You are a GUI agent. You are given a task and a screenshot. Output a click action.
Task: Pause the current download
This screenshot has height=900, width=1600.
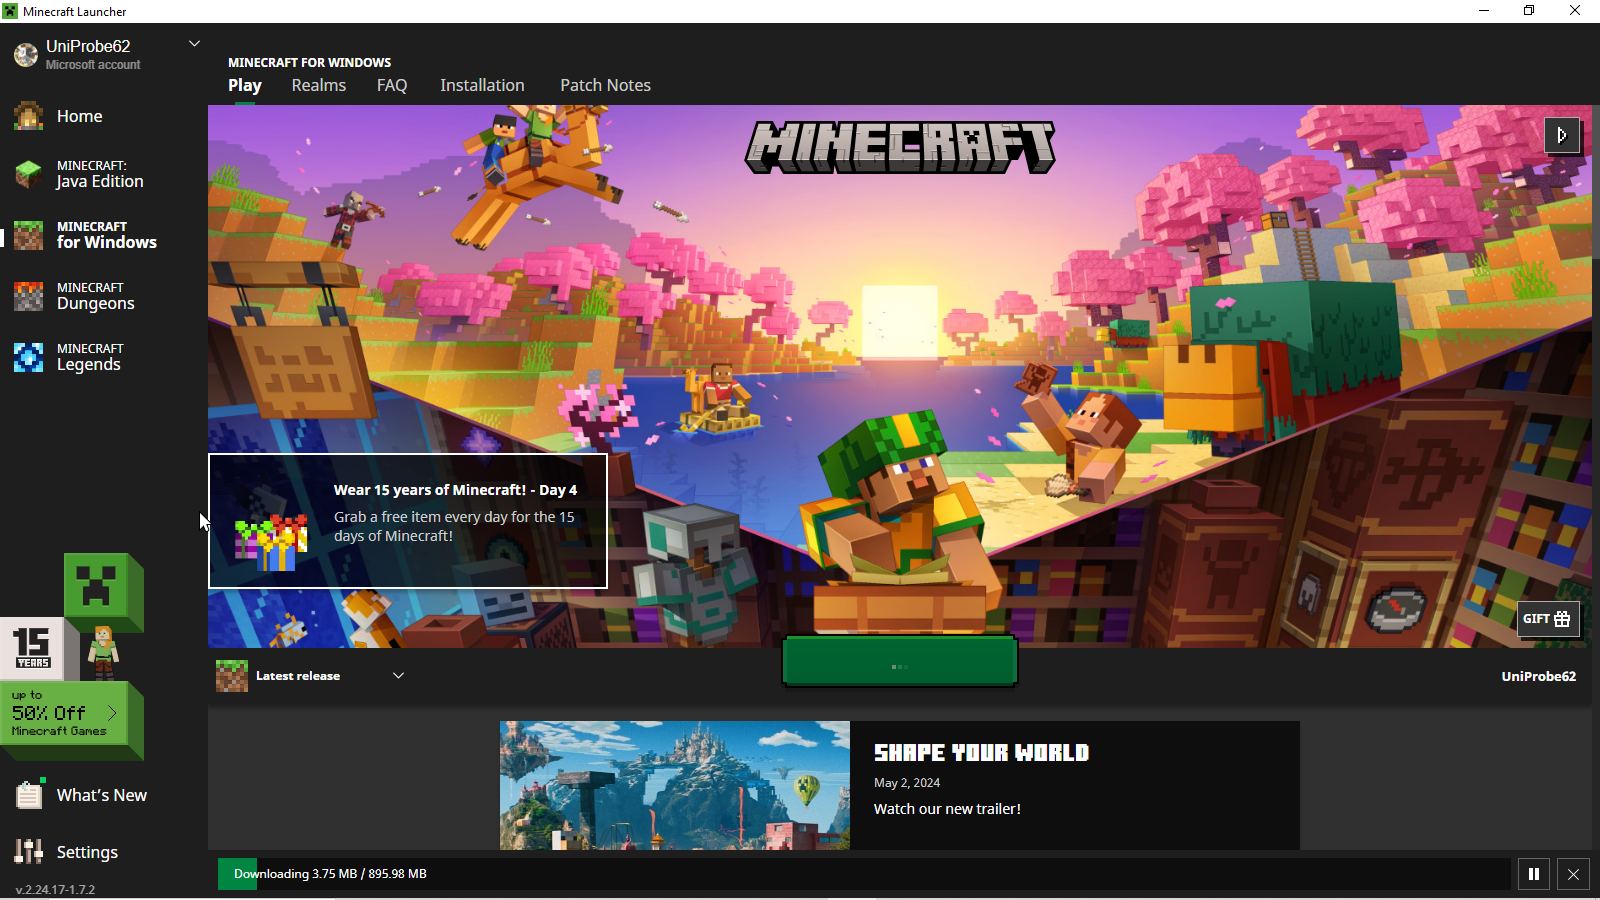point(1533,874)
